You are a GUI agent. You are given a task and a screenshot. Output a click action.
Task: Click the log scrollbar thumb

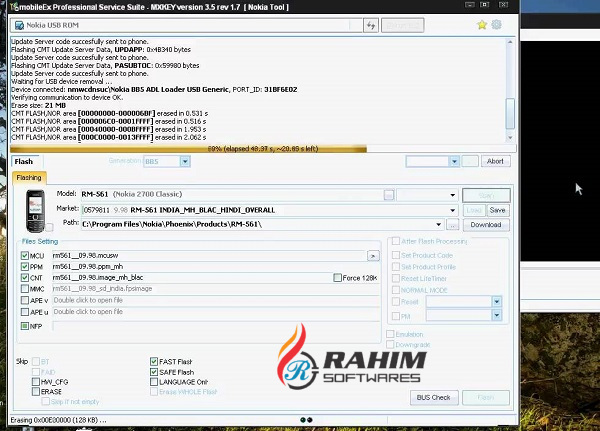tap(510, 113)
